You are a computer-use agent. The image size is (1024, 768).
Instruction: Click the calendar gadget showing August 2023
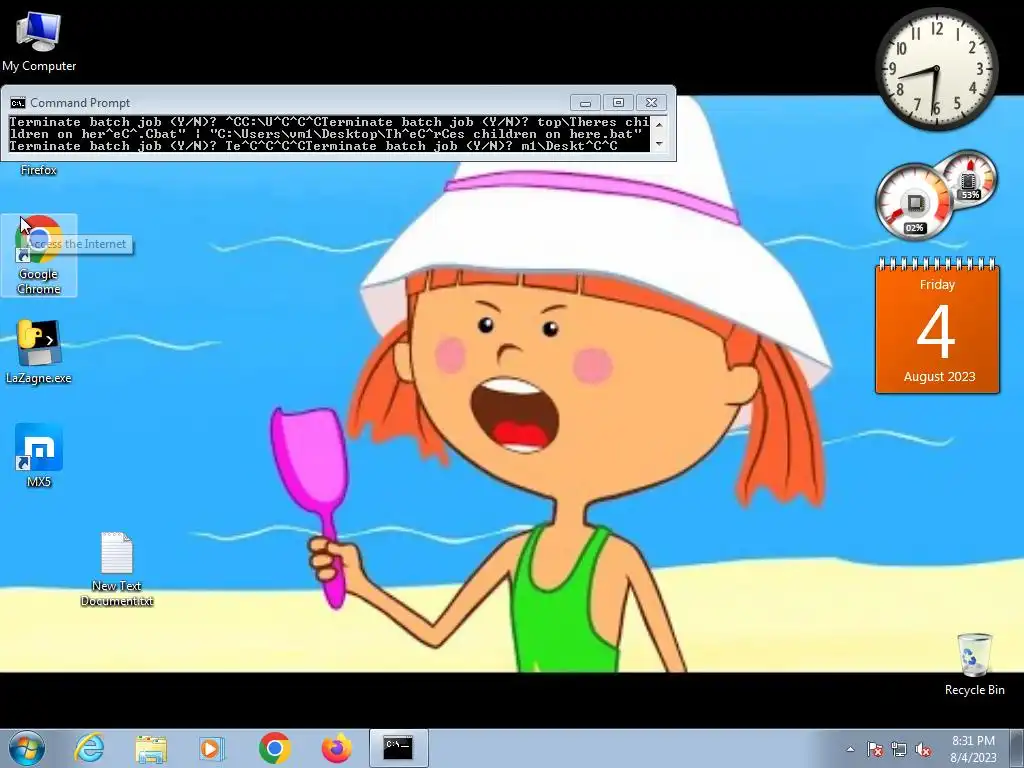point(937,325)
